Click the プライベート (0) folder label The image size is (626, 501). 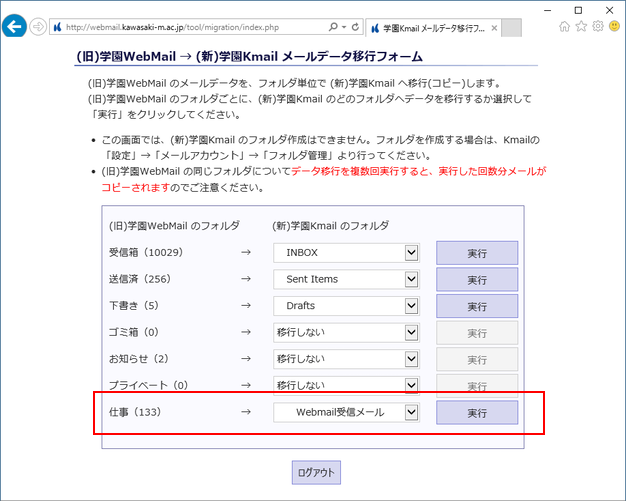[149, 385]
